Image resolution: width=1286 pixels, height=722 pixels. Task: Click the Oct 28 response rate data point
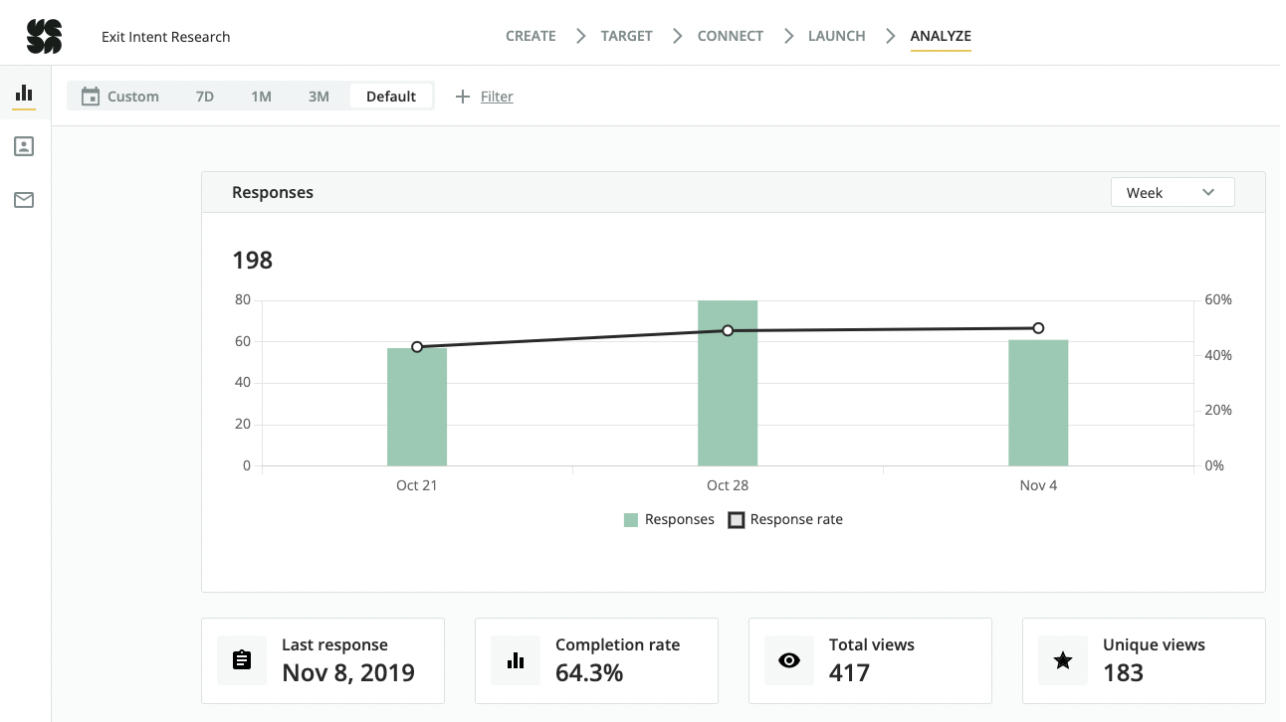click(x=728, y=330)
